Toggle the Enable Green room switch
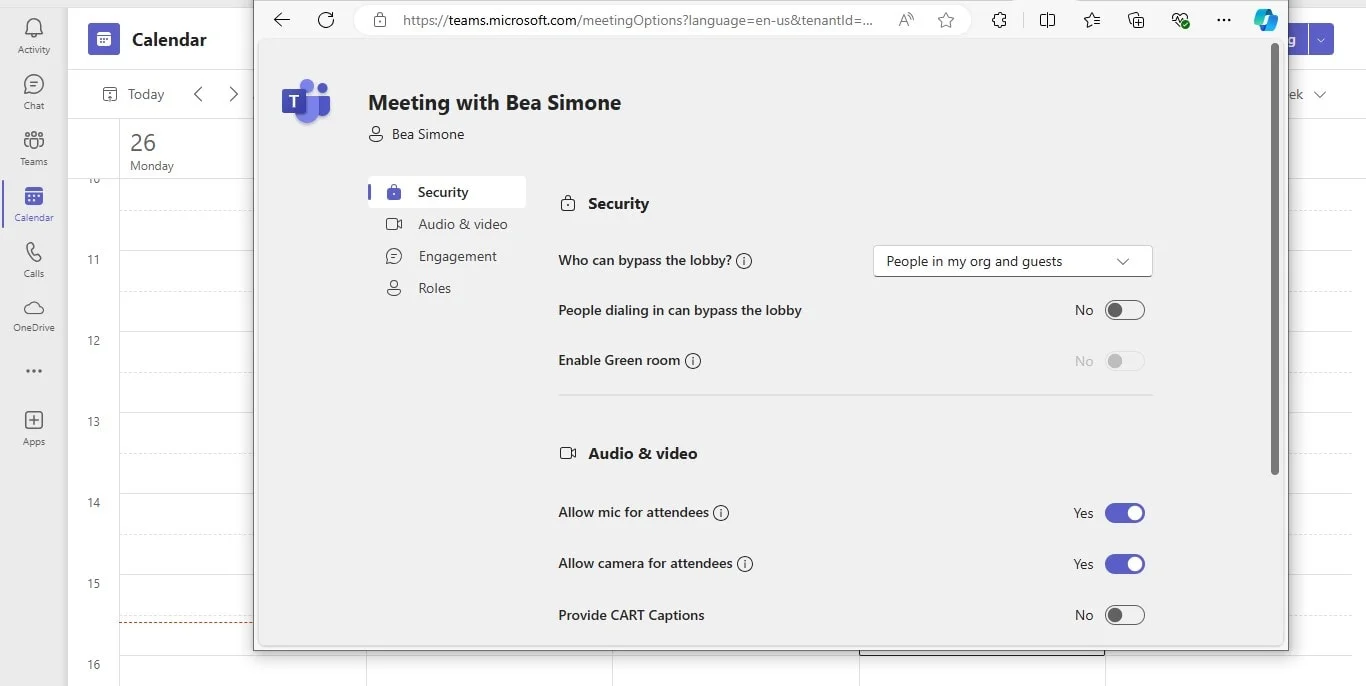 coord(1125,361)
